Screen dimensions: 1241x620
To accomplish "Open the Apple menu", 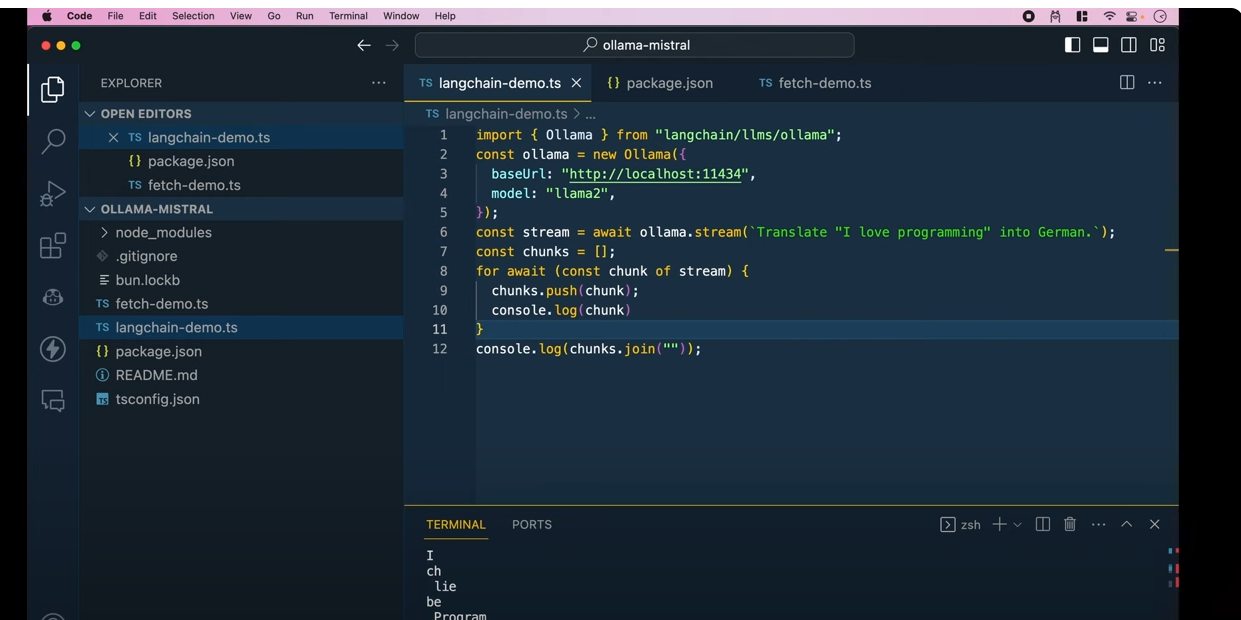I will tap(47, 16).
